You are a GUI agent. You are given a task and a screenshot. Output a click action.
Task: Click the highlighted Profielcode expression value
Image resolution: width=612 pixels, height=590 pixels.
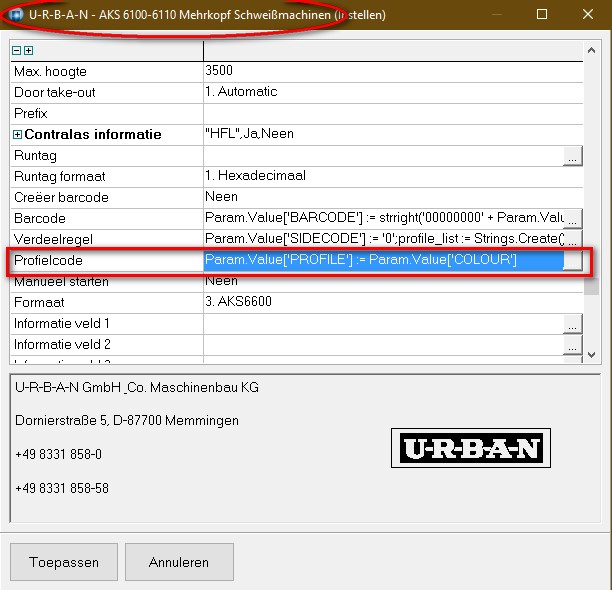tap(384, 260)
